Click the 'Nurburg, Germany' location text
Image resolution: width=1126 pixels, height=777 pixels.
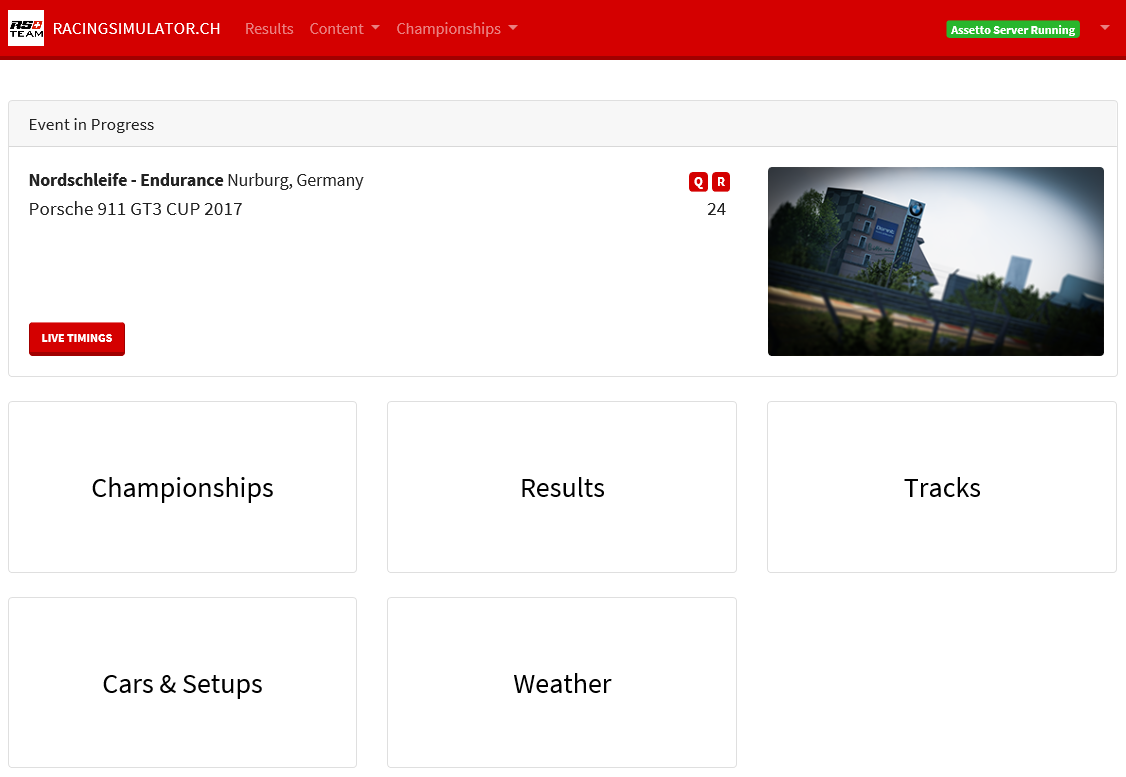point(295,180)
